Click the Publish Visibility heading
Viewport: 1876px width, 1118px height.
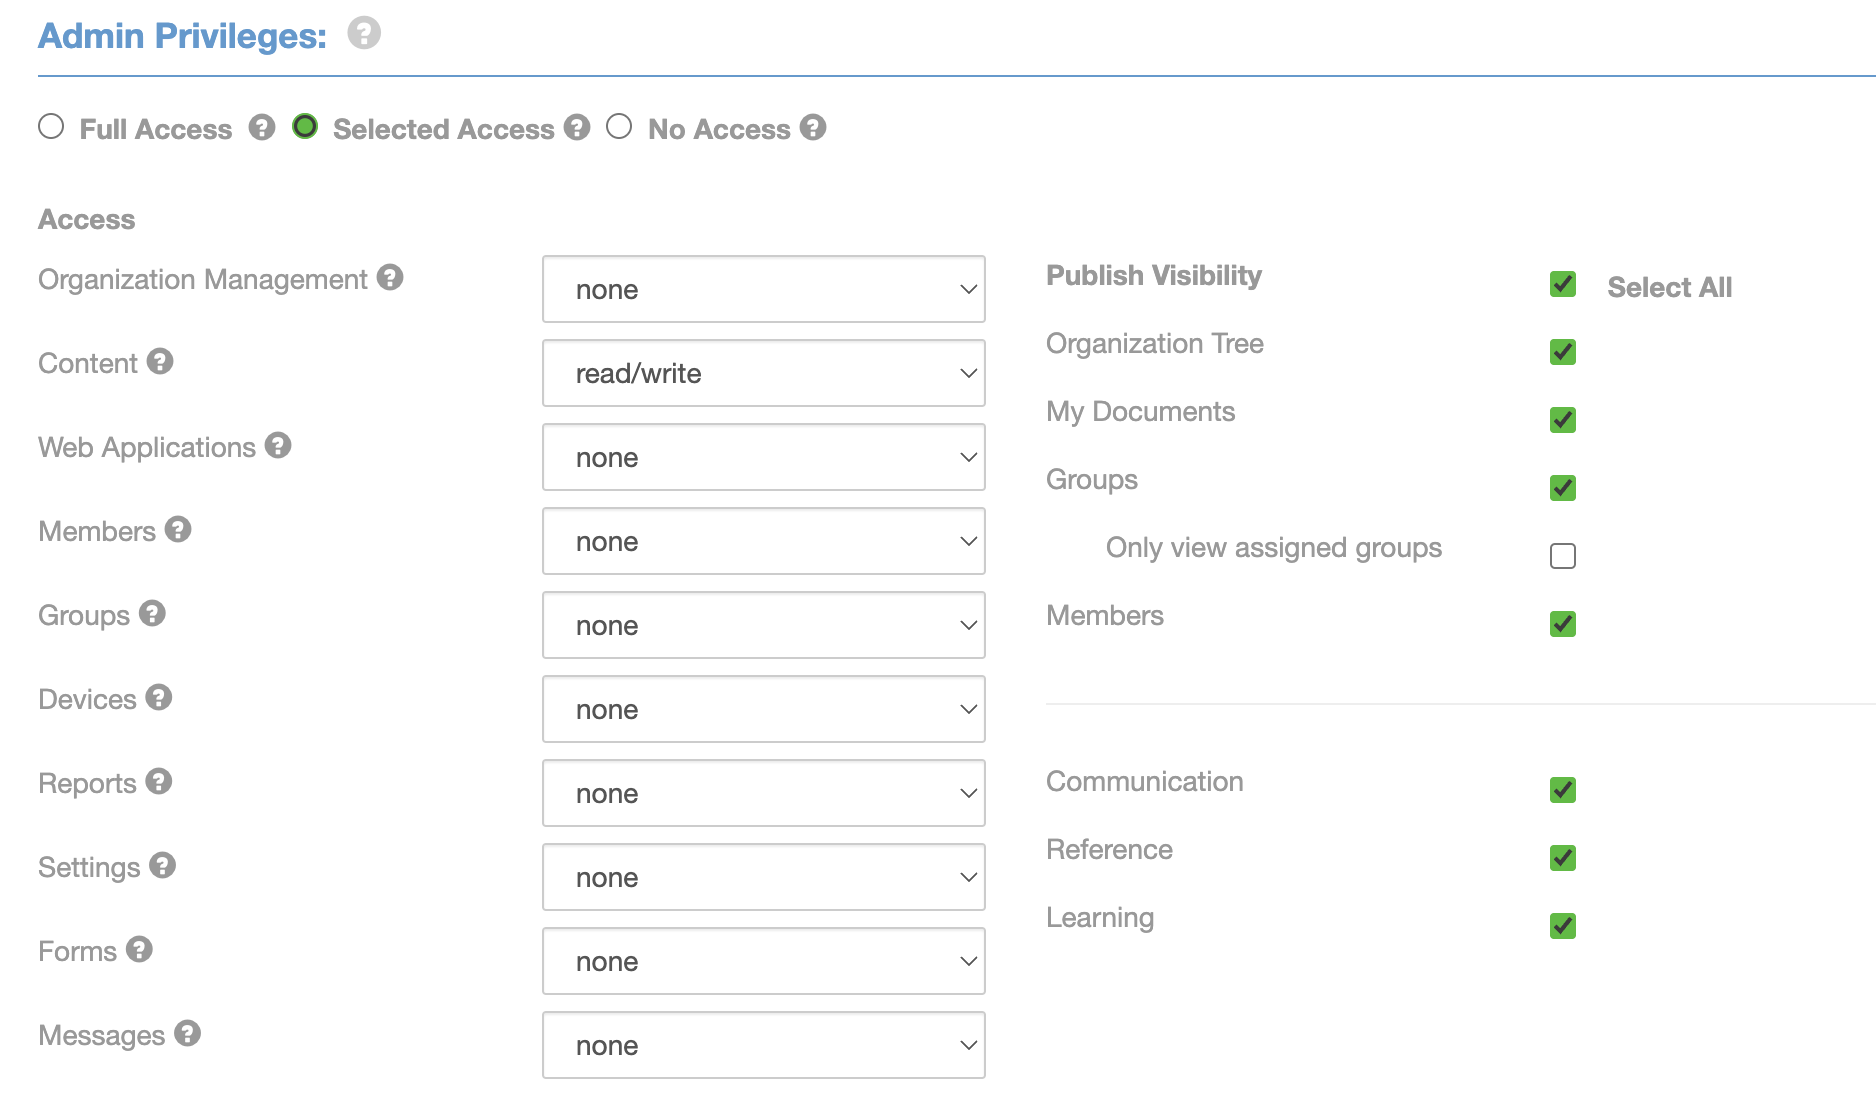click(1154, 276)
